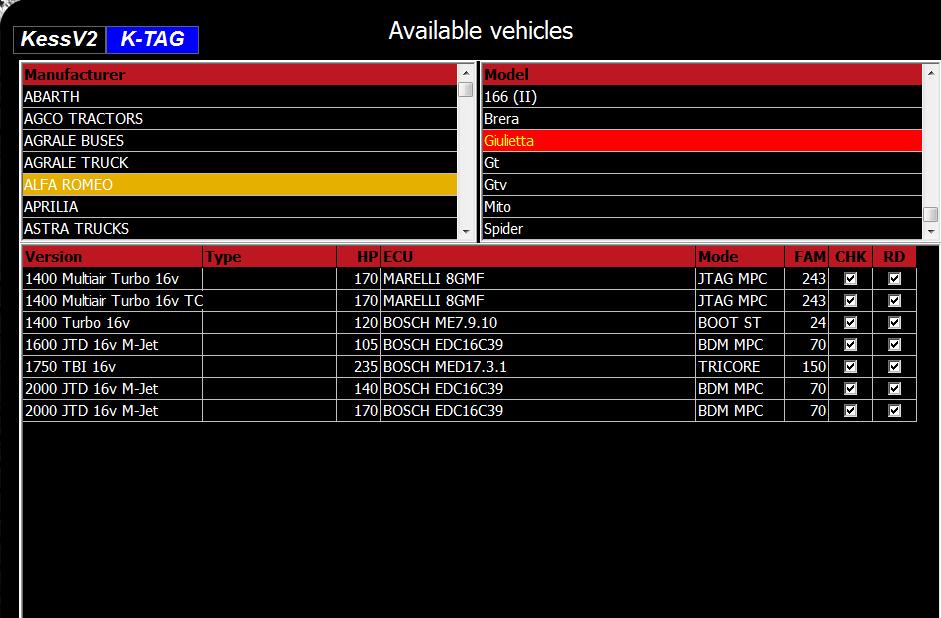
Task: Toggle CHK checkbox for 1400 Multiair Turbo 16v TC
Action: point(850,301)
